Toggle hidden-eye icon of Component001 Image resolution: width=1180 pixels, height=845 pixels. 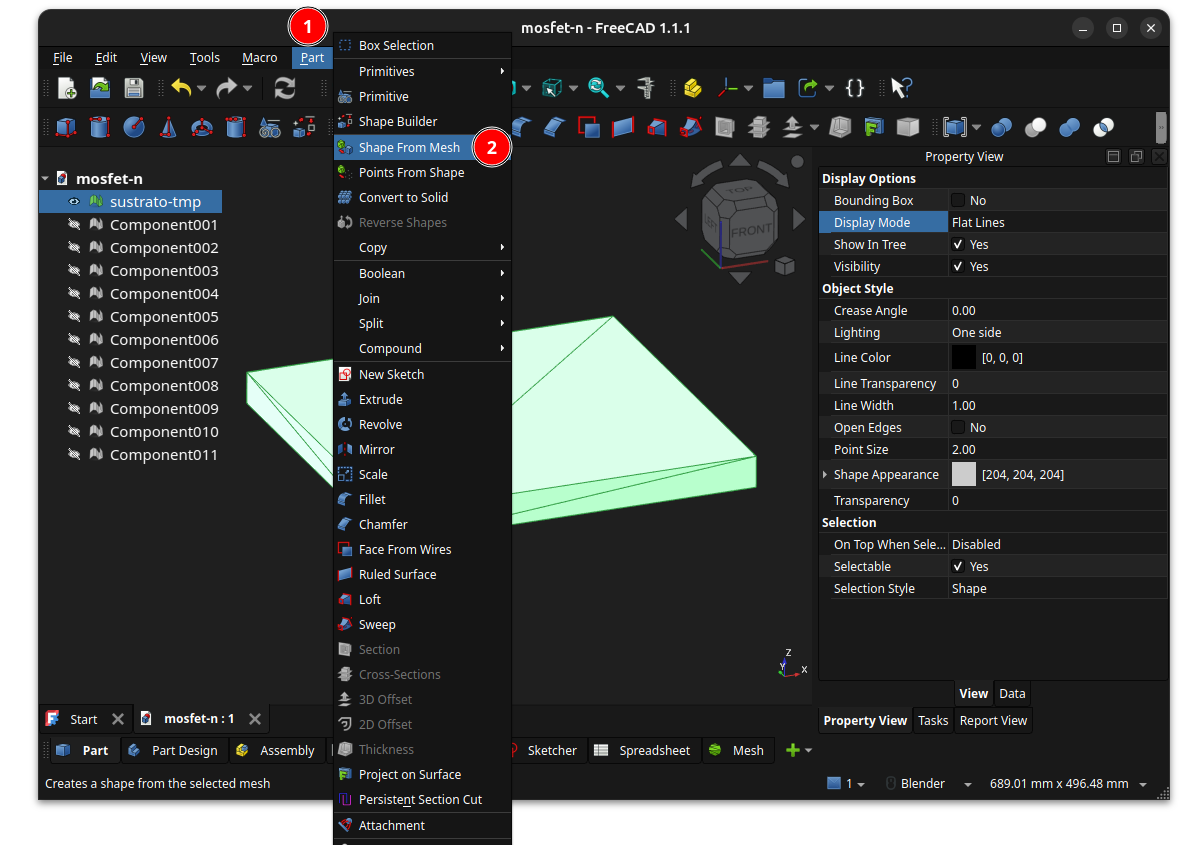74,224
